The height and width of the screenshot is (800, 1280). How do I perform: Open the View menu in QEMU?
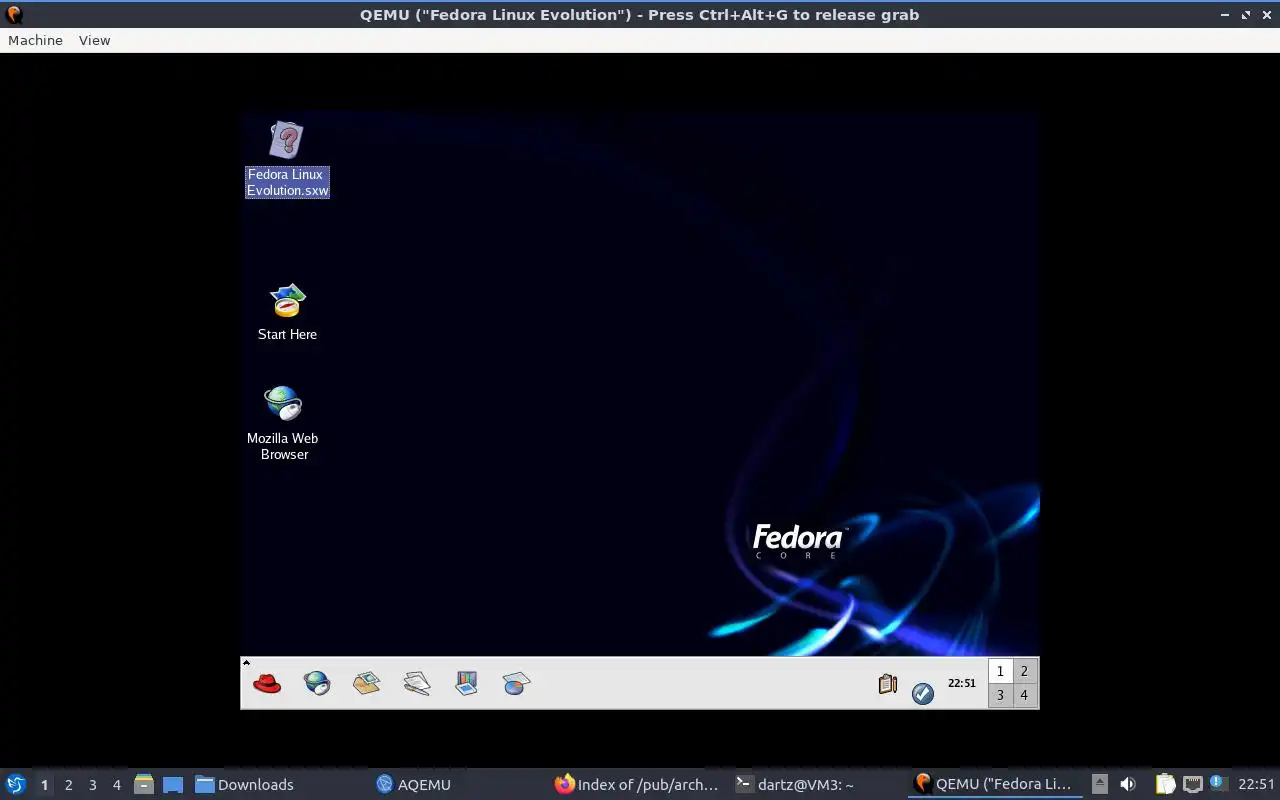tap(94, 40)
